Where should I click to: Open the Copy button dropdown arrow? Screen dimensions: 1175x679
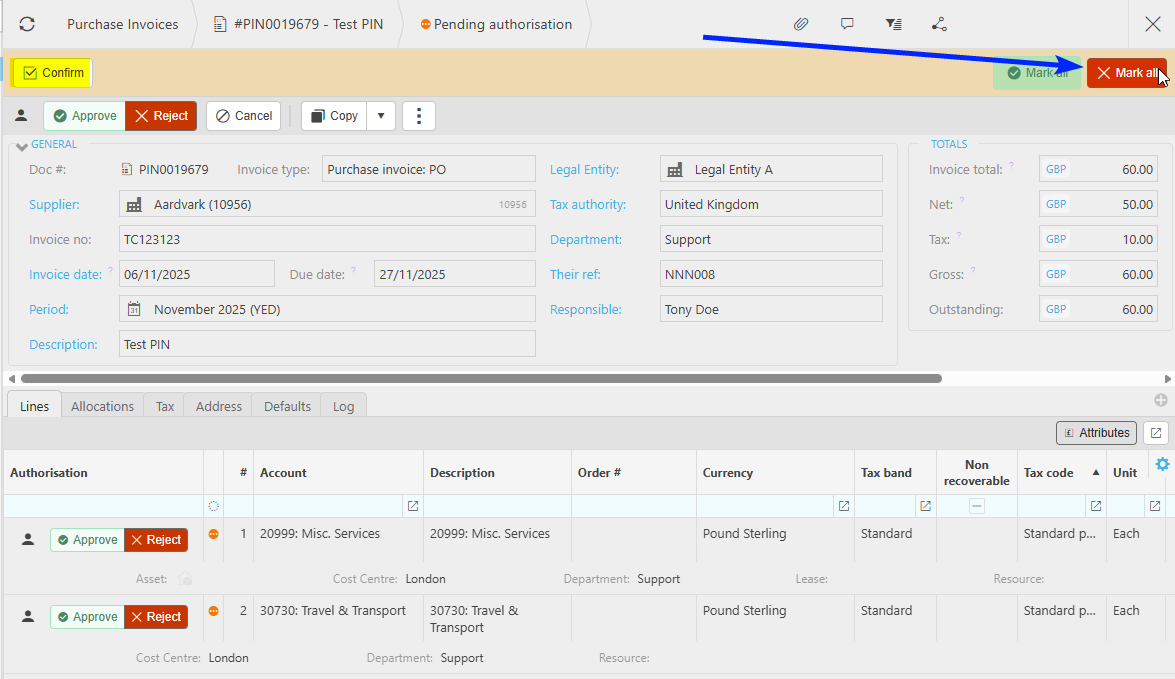[x=381, y=116]
